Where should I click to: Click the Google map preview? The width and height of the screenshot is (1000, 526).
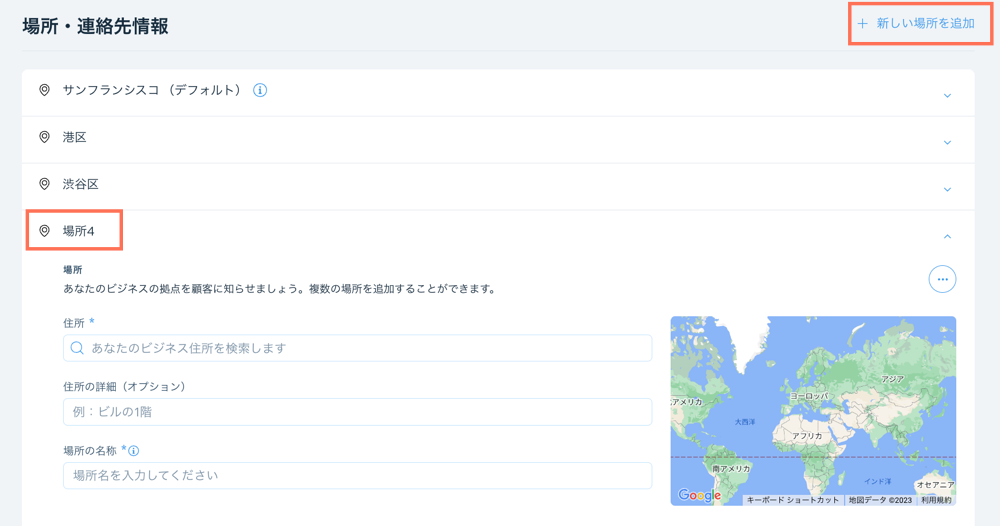(813, 411)
